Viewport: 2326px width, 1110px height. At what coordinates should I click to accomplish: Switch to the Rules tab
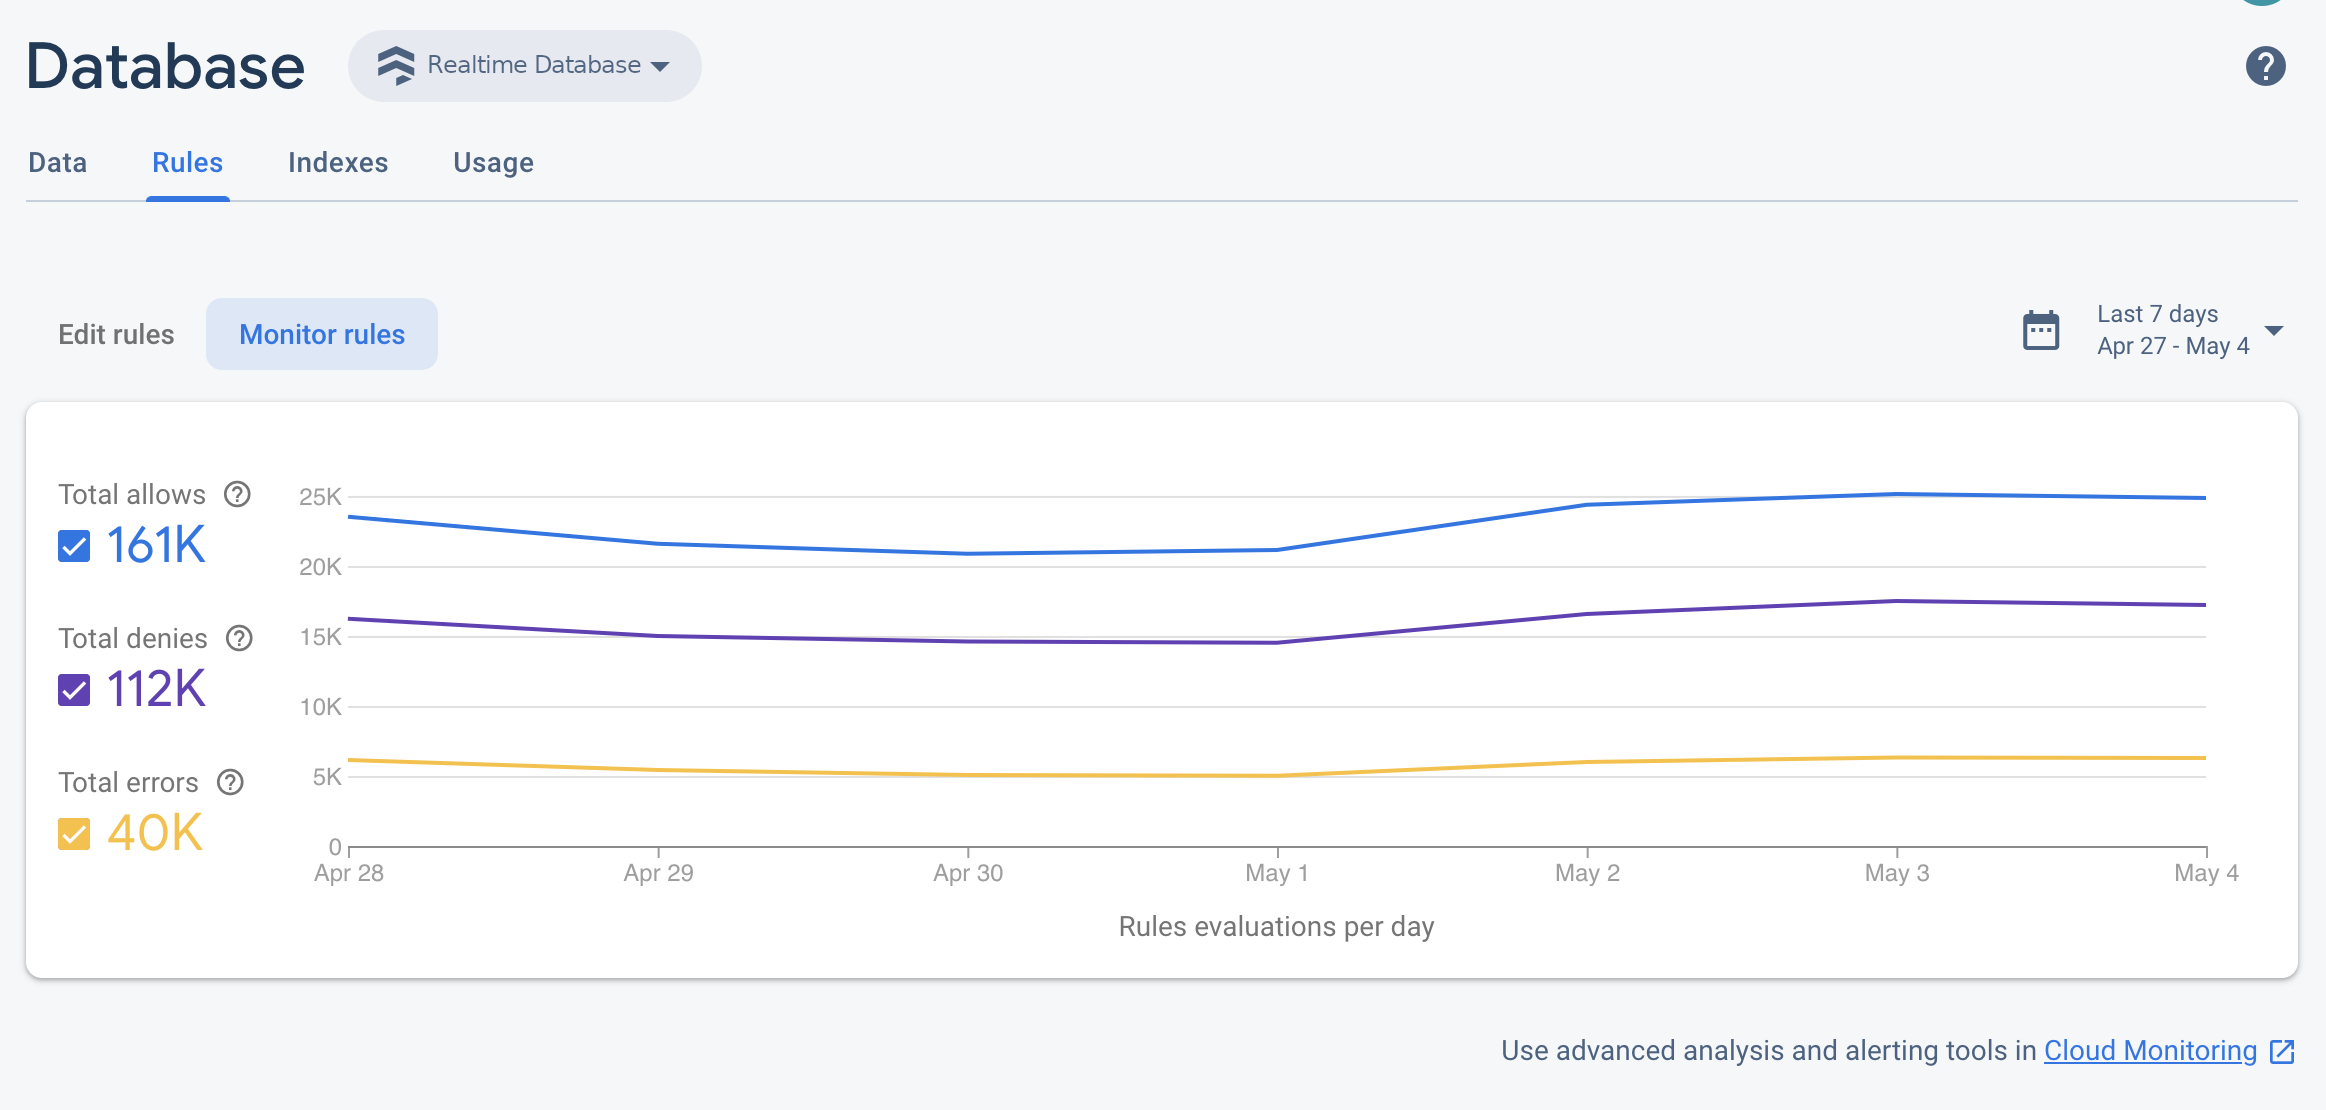[187, 162]
